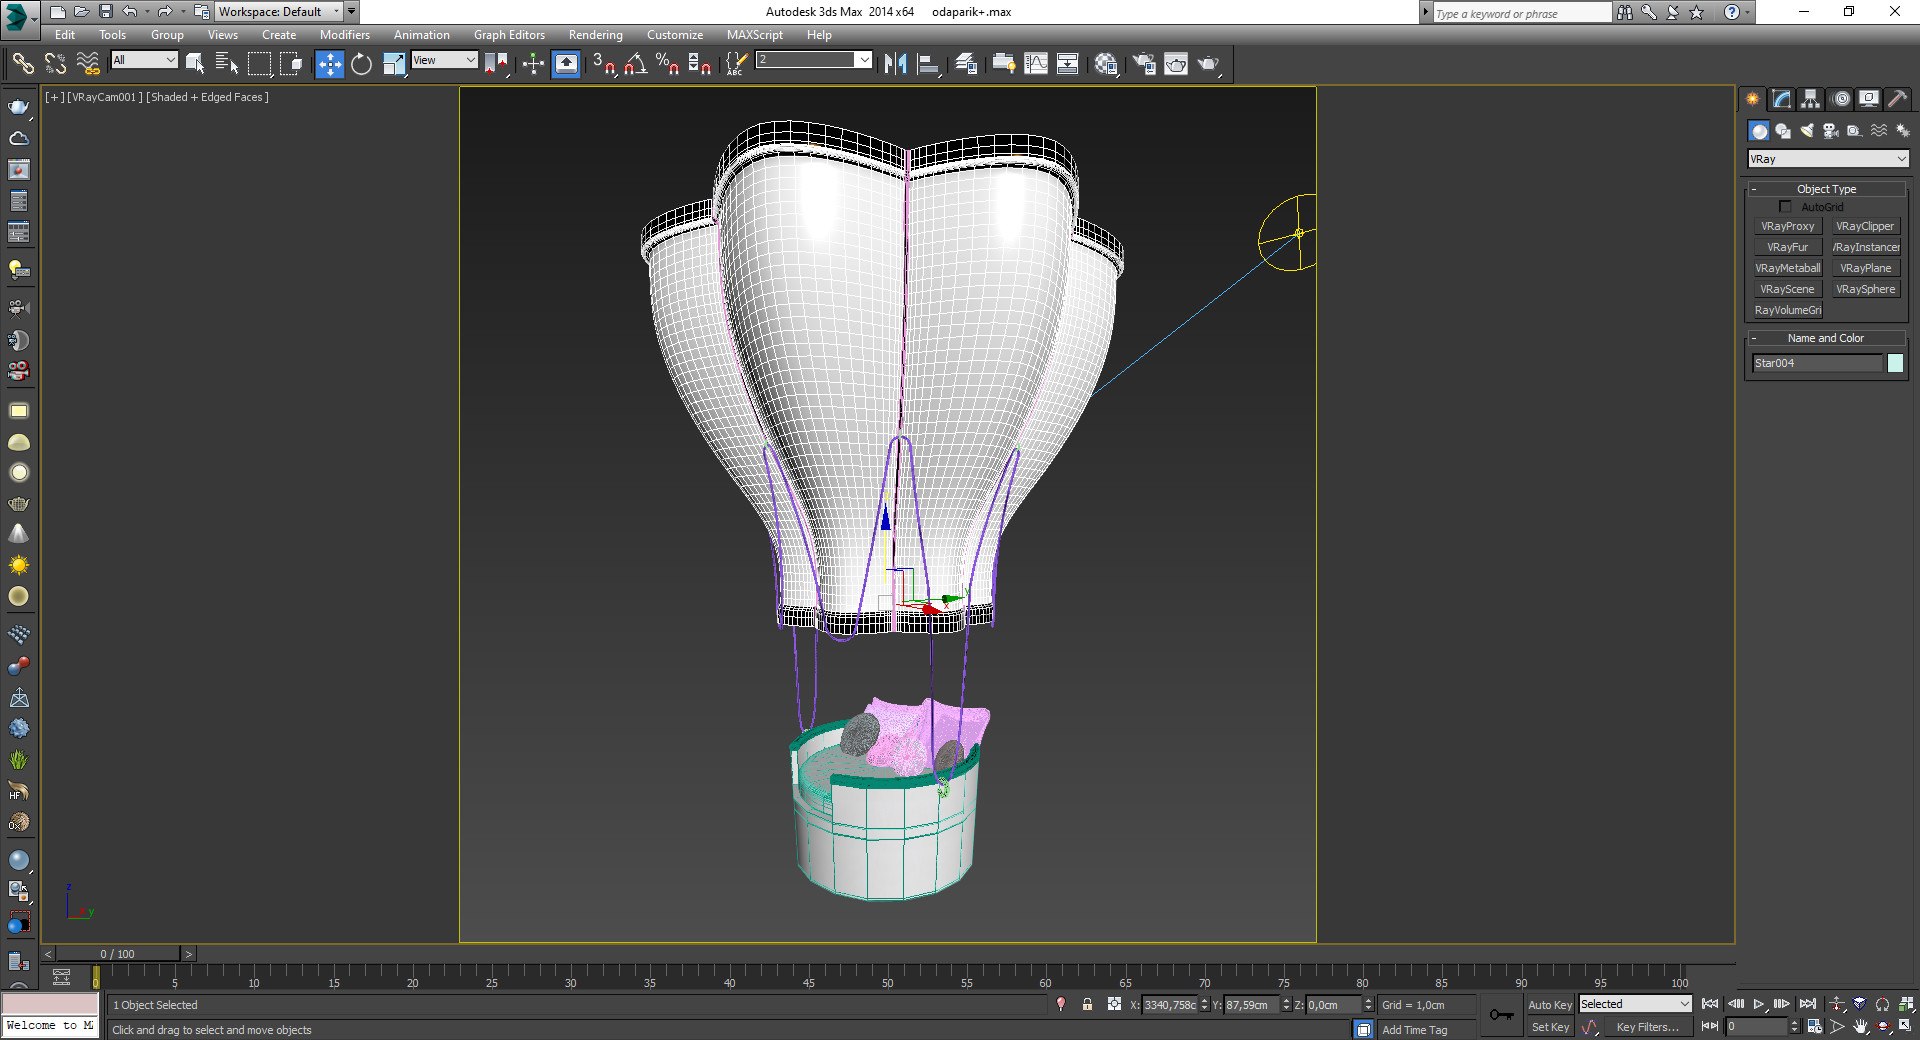The width and height of the screenshot is (1920, 1040).
Task: Open the Material Editor icon
Action: click(1105, 64)
